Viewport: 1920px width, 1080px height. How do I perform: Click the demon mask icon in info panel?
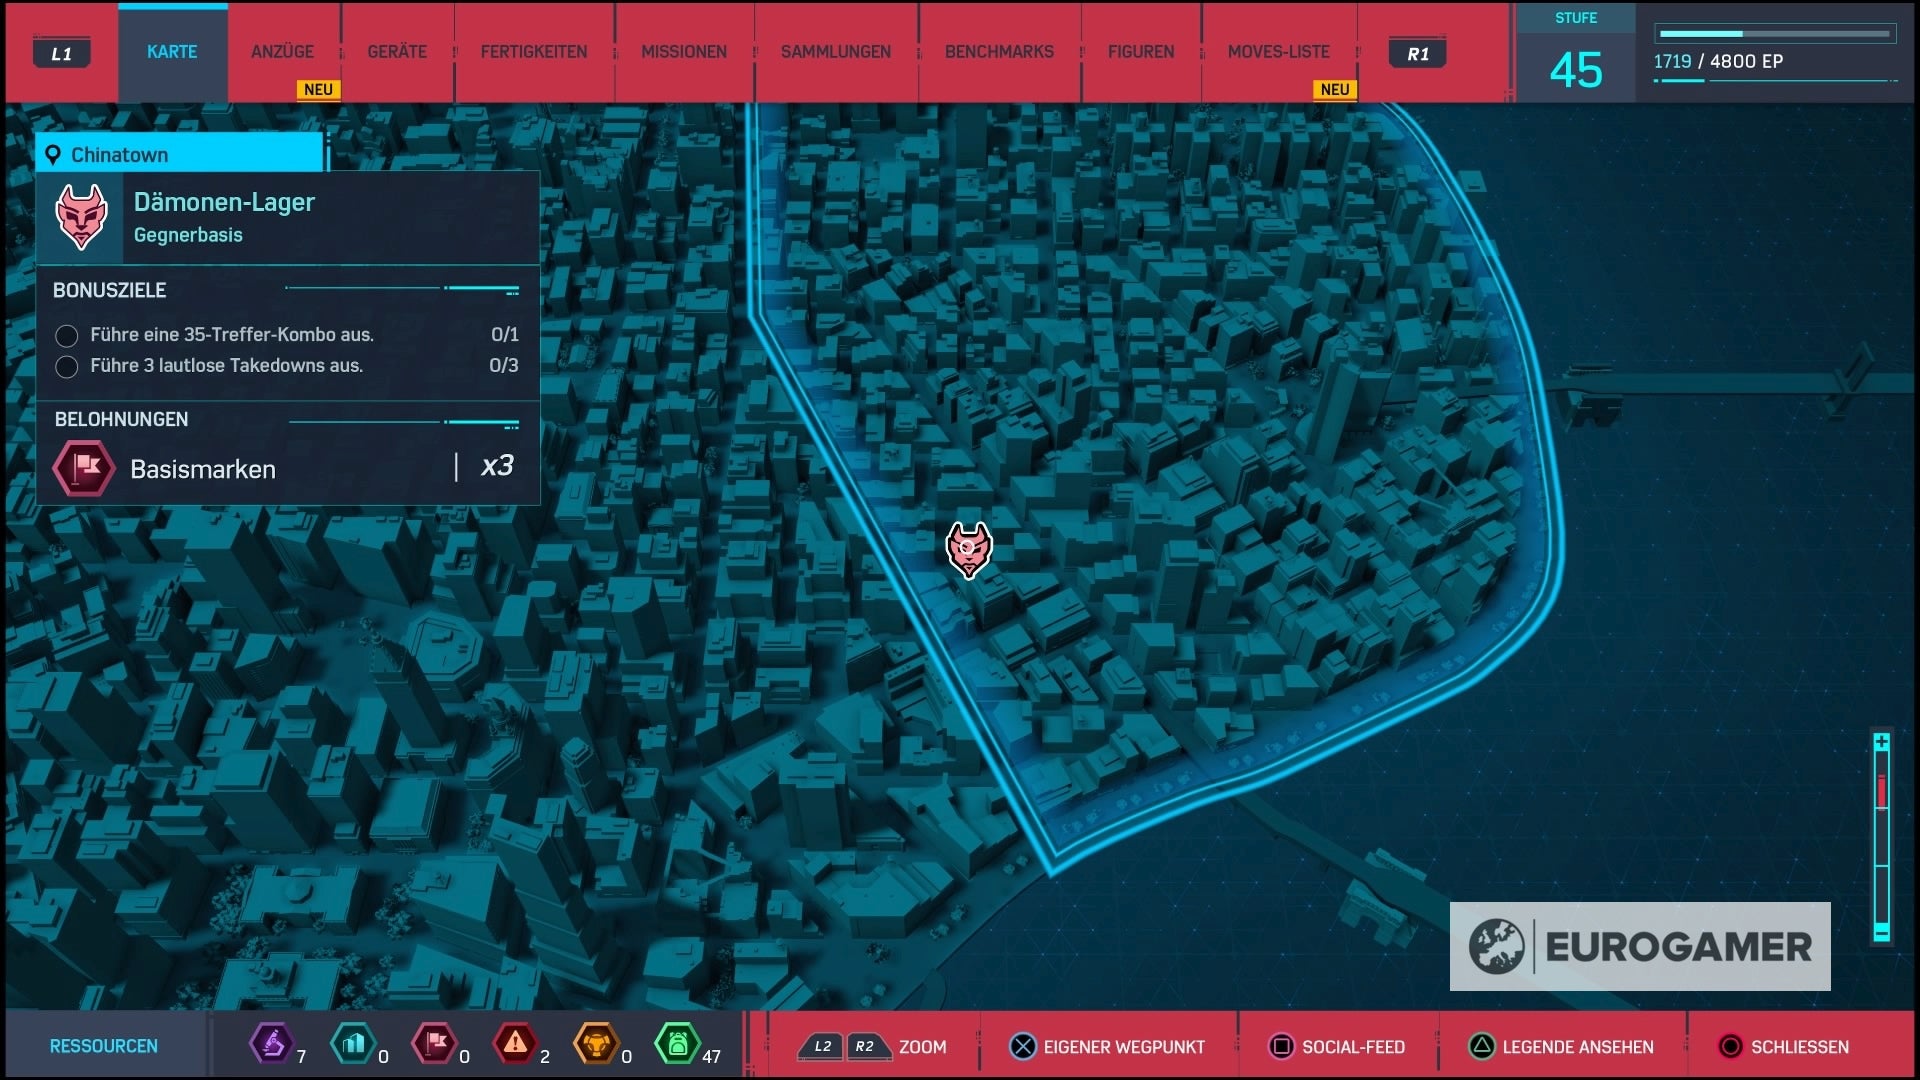click(x=81, y=217)
